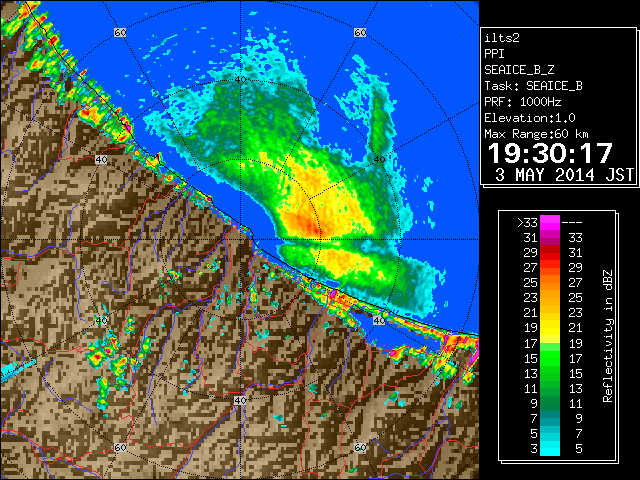
Task: Pick the yellow legend band beside '19'
Action: coord(550,328)
